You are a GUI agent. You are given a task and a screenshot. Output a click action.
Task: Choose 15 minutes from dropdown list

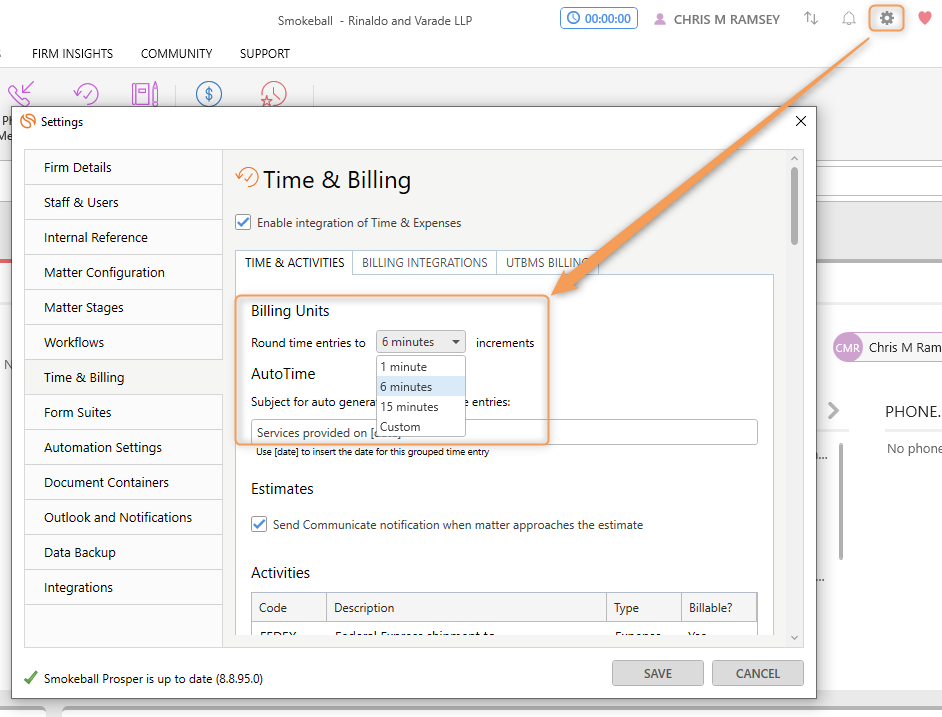tap(421, 406)
